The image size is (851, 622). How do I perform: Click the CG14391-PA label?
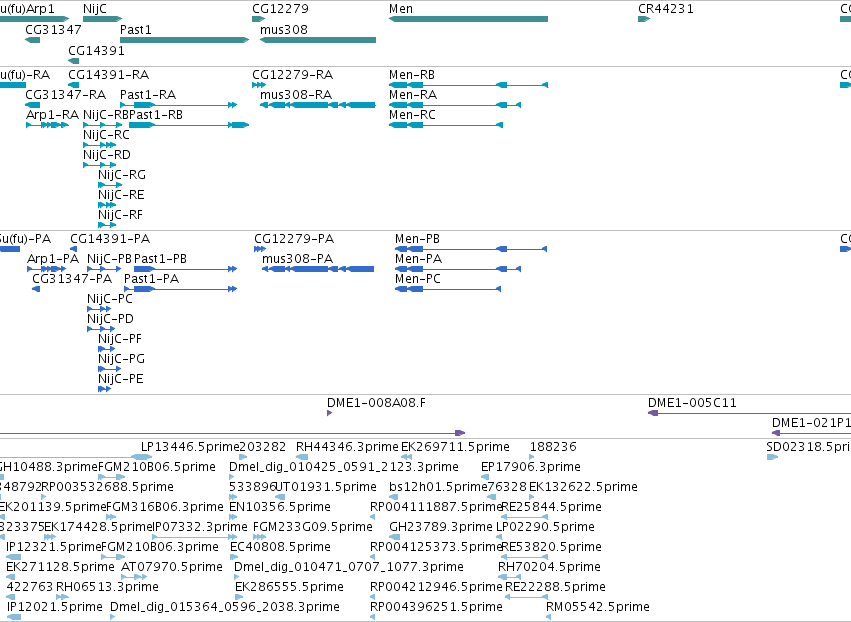[x=110, y=239]
